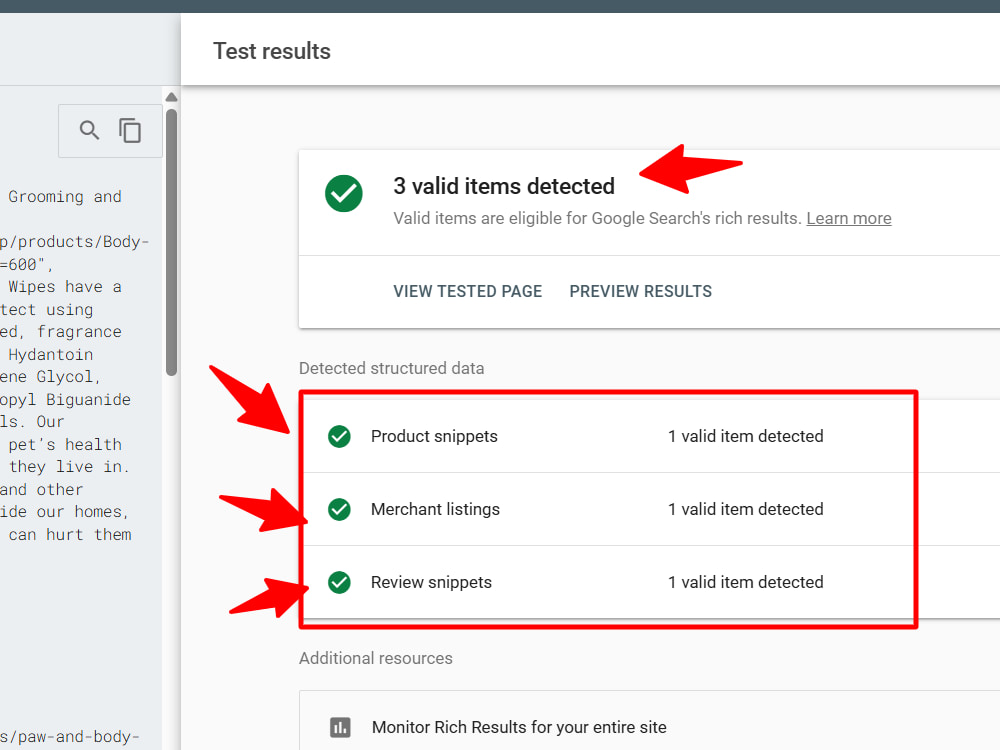Click the Product snippets green check icon
Viewport: 1000px width, 750px height.
pyautogui.click(x=339, y=436)
